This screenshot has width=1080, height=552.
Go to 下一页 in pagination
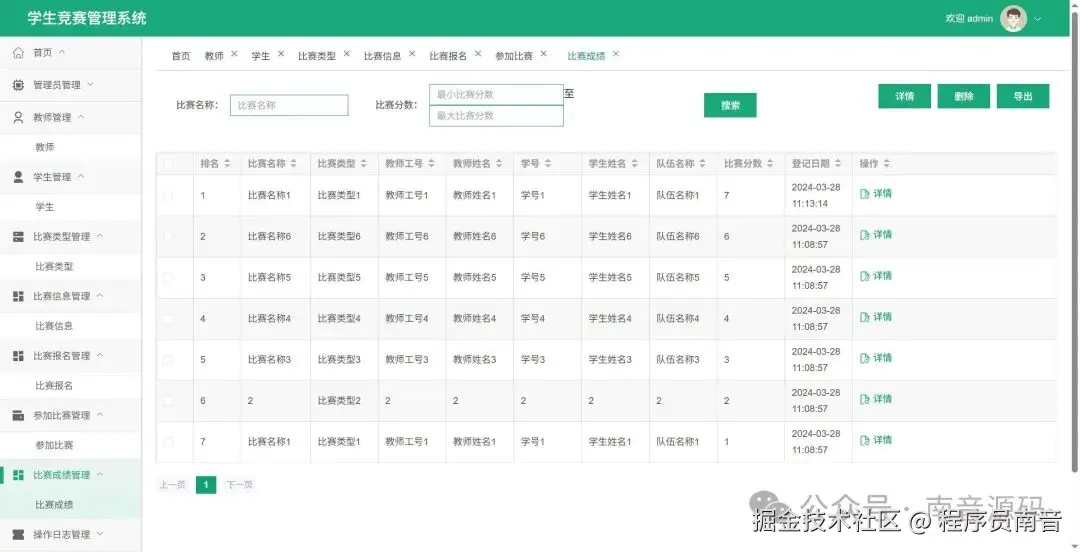(239, 485)
